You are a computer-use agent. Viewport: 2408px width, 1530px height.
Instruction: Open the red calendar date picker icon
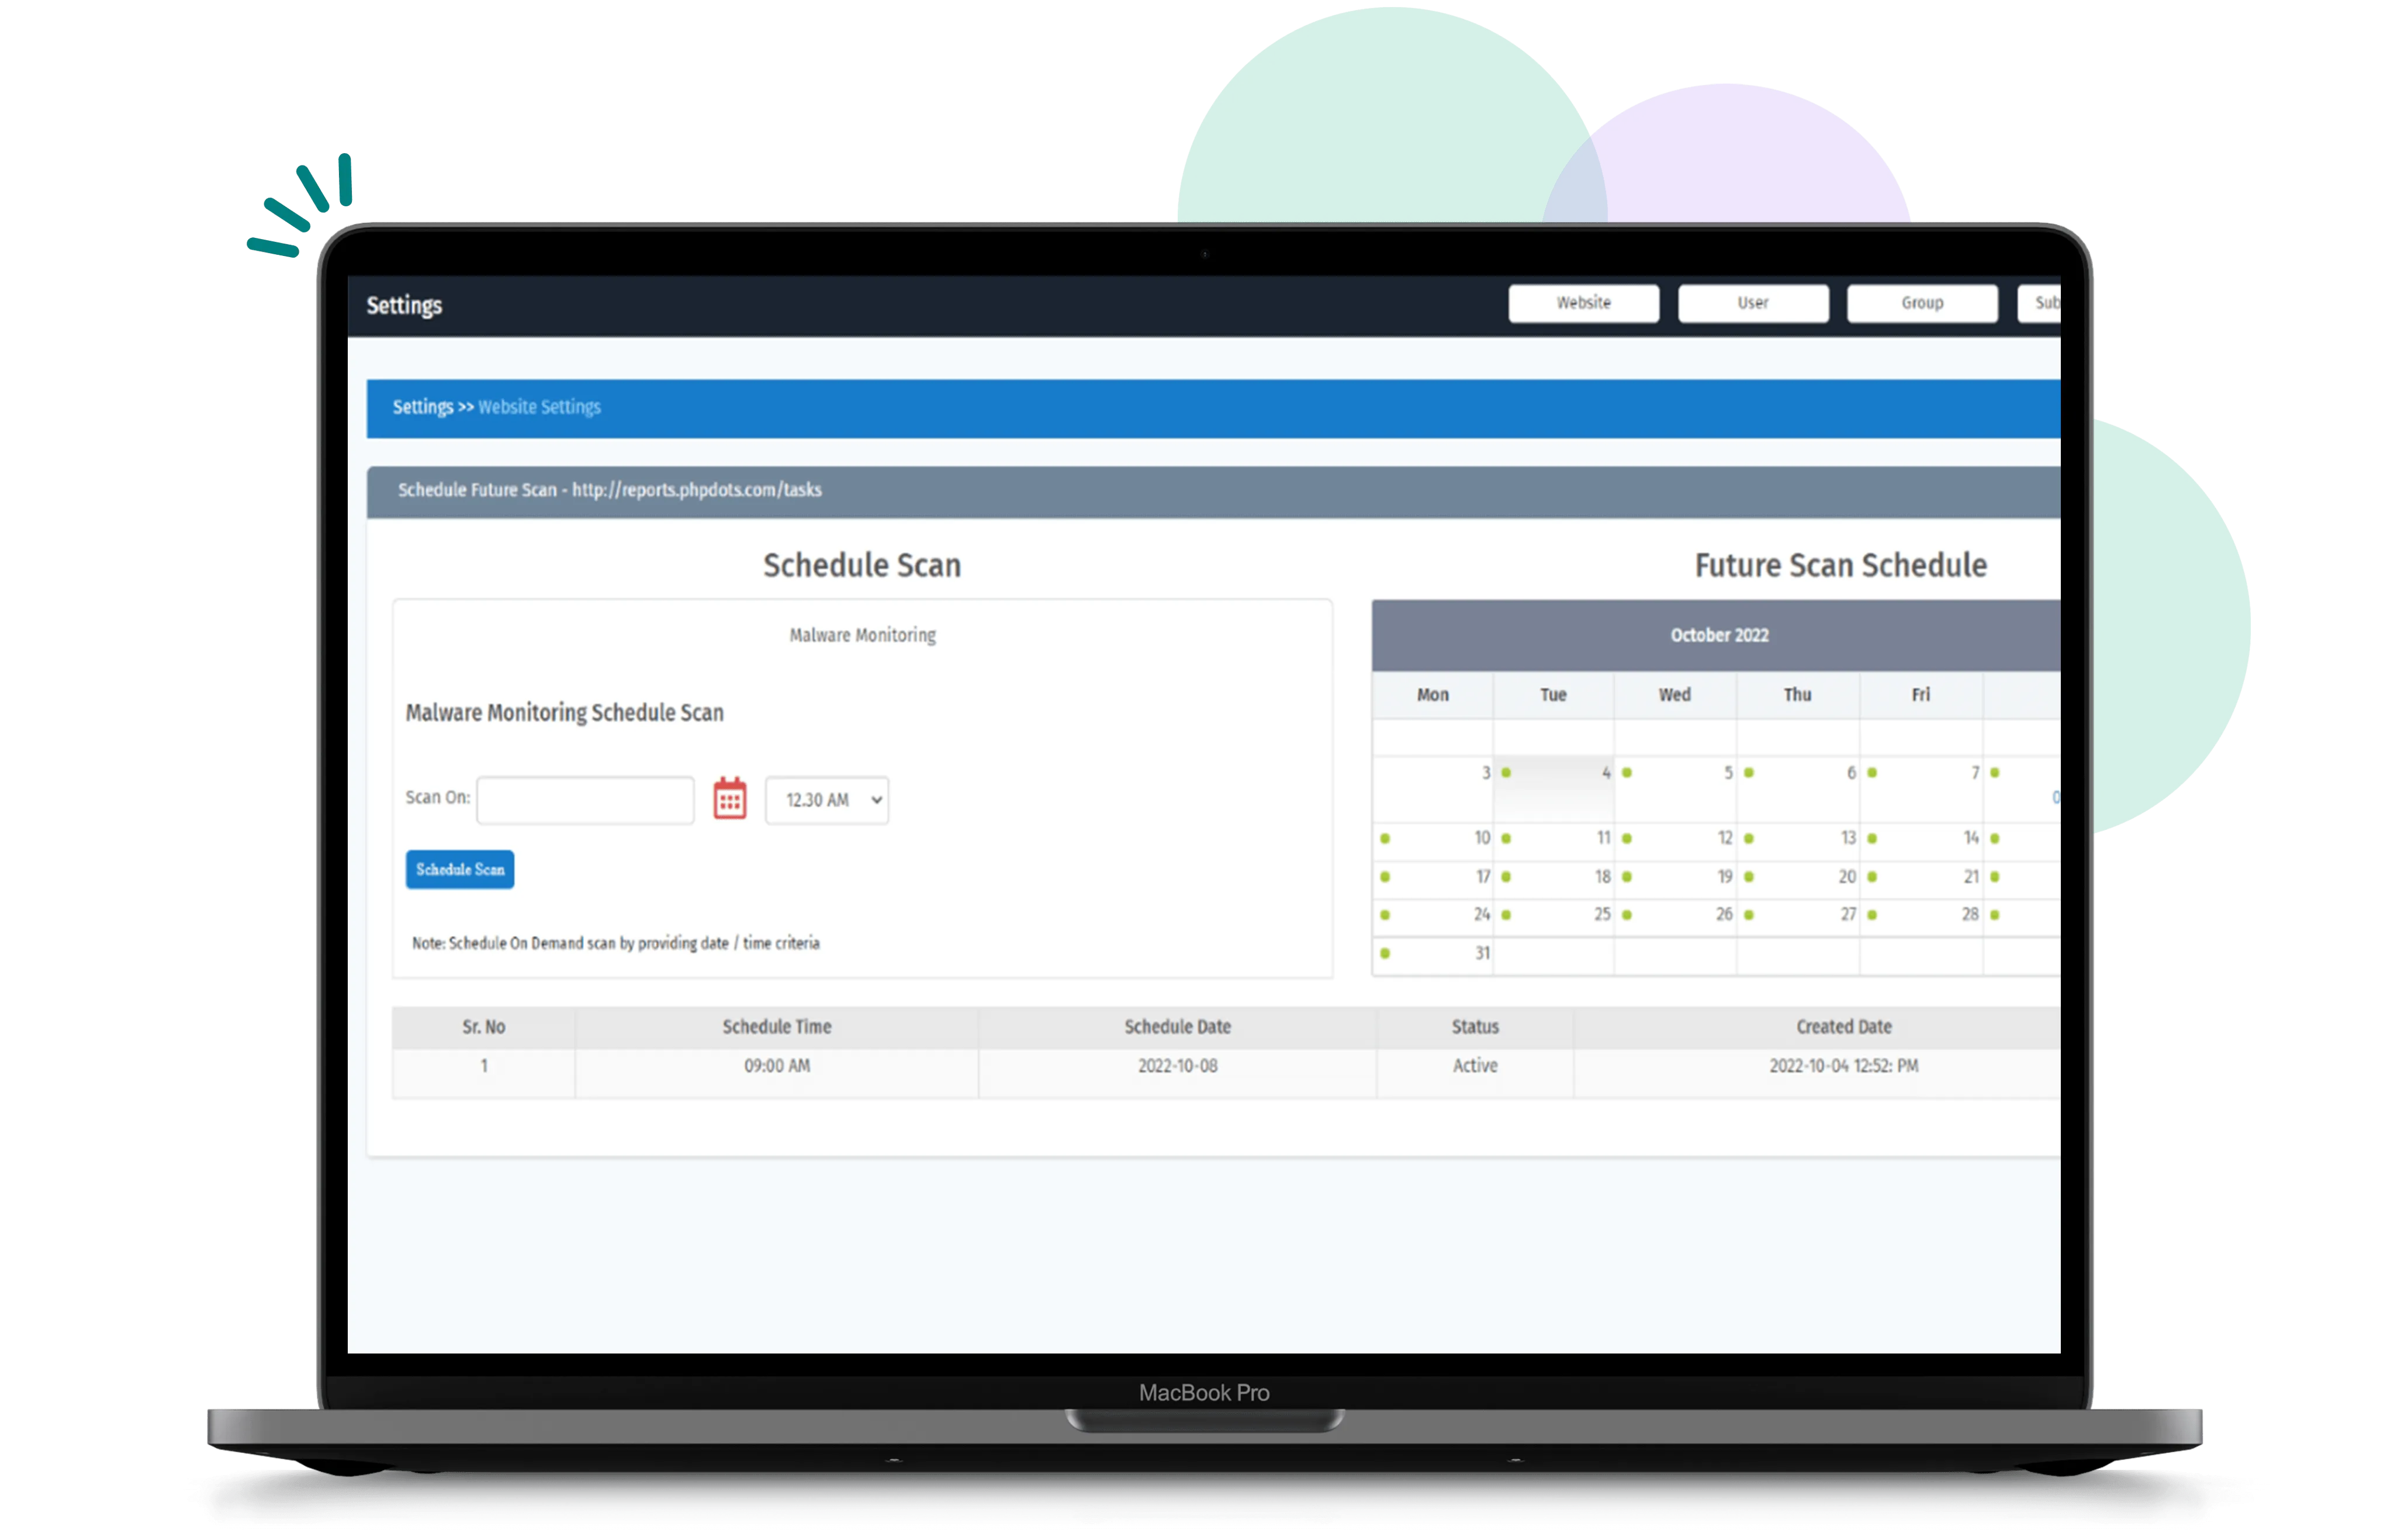tap(729, 799)
